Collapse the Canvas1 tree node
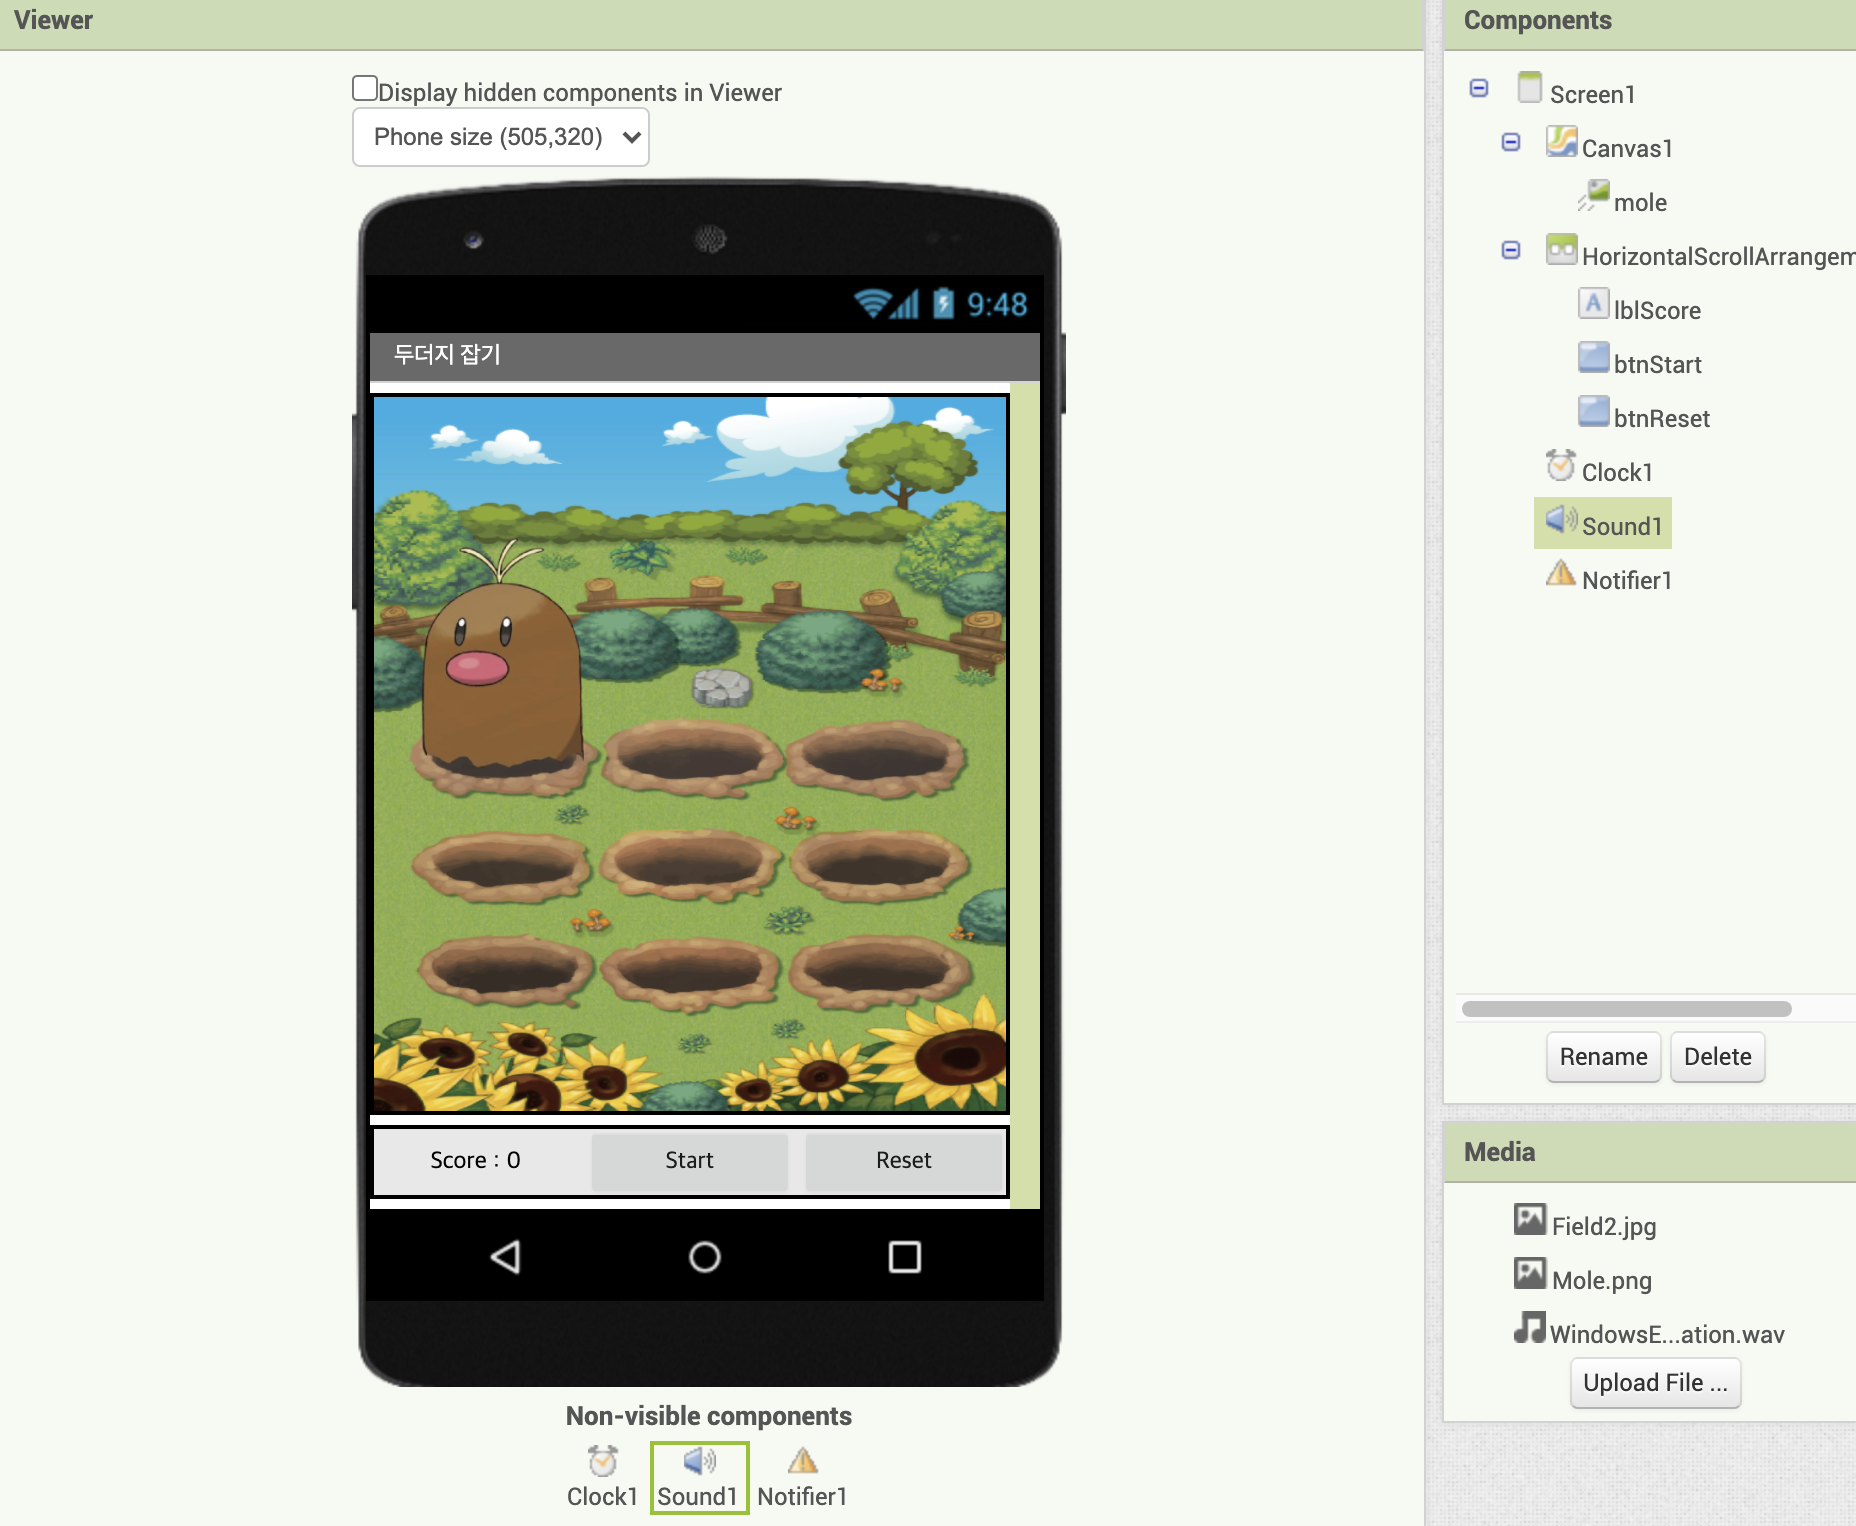This screenshot has height=1526, width=1856. click(1511, 142)
